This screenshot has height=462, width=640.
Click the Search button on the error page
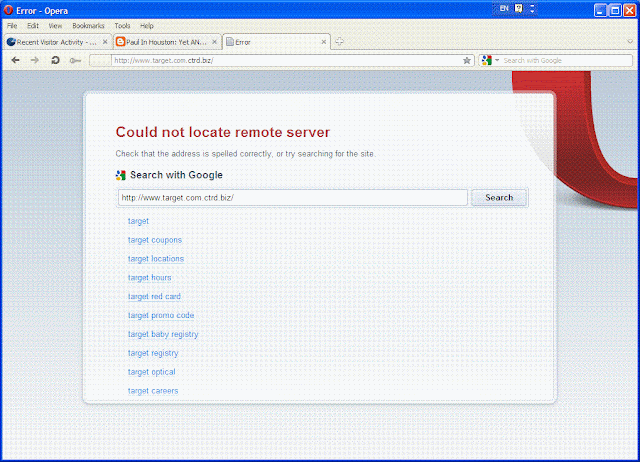[x=499, y=198]
